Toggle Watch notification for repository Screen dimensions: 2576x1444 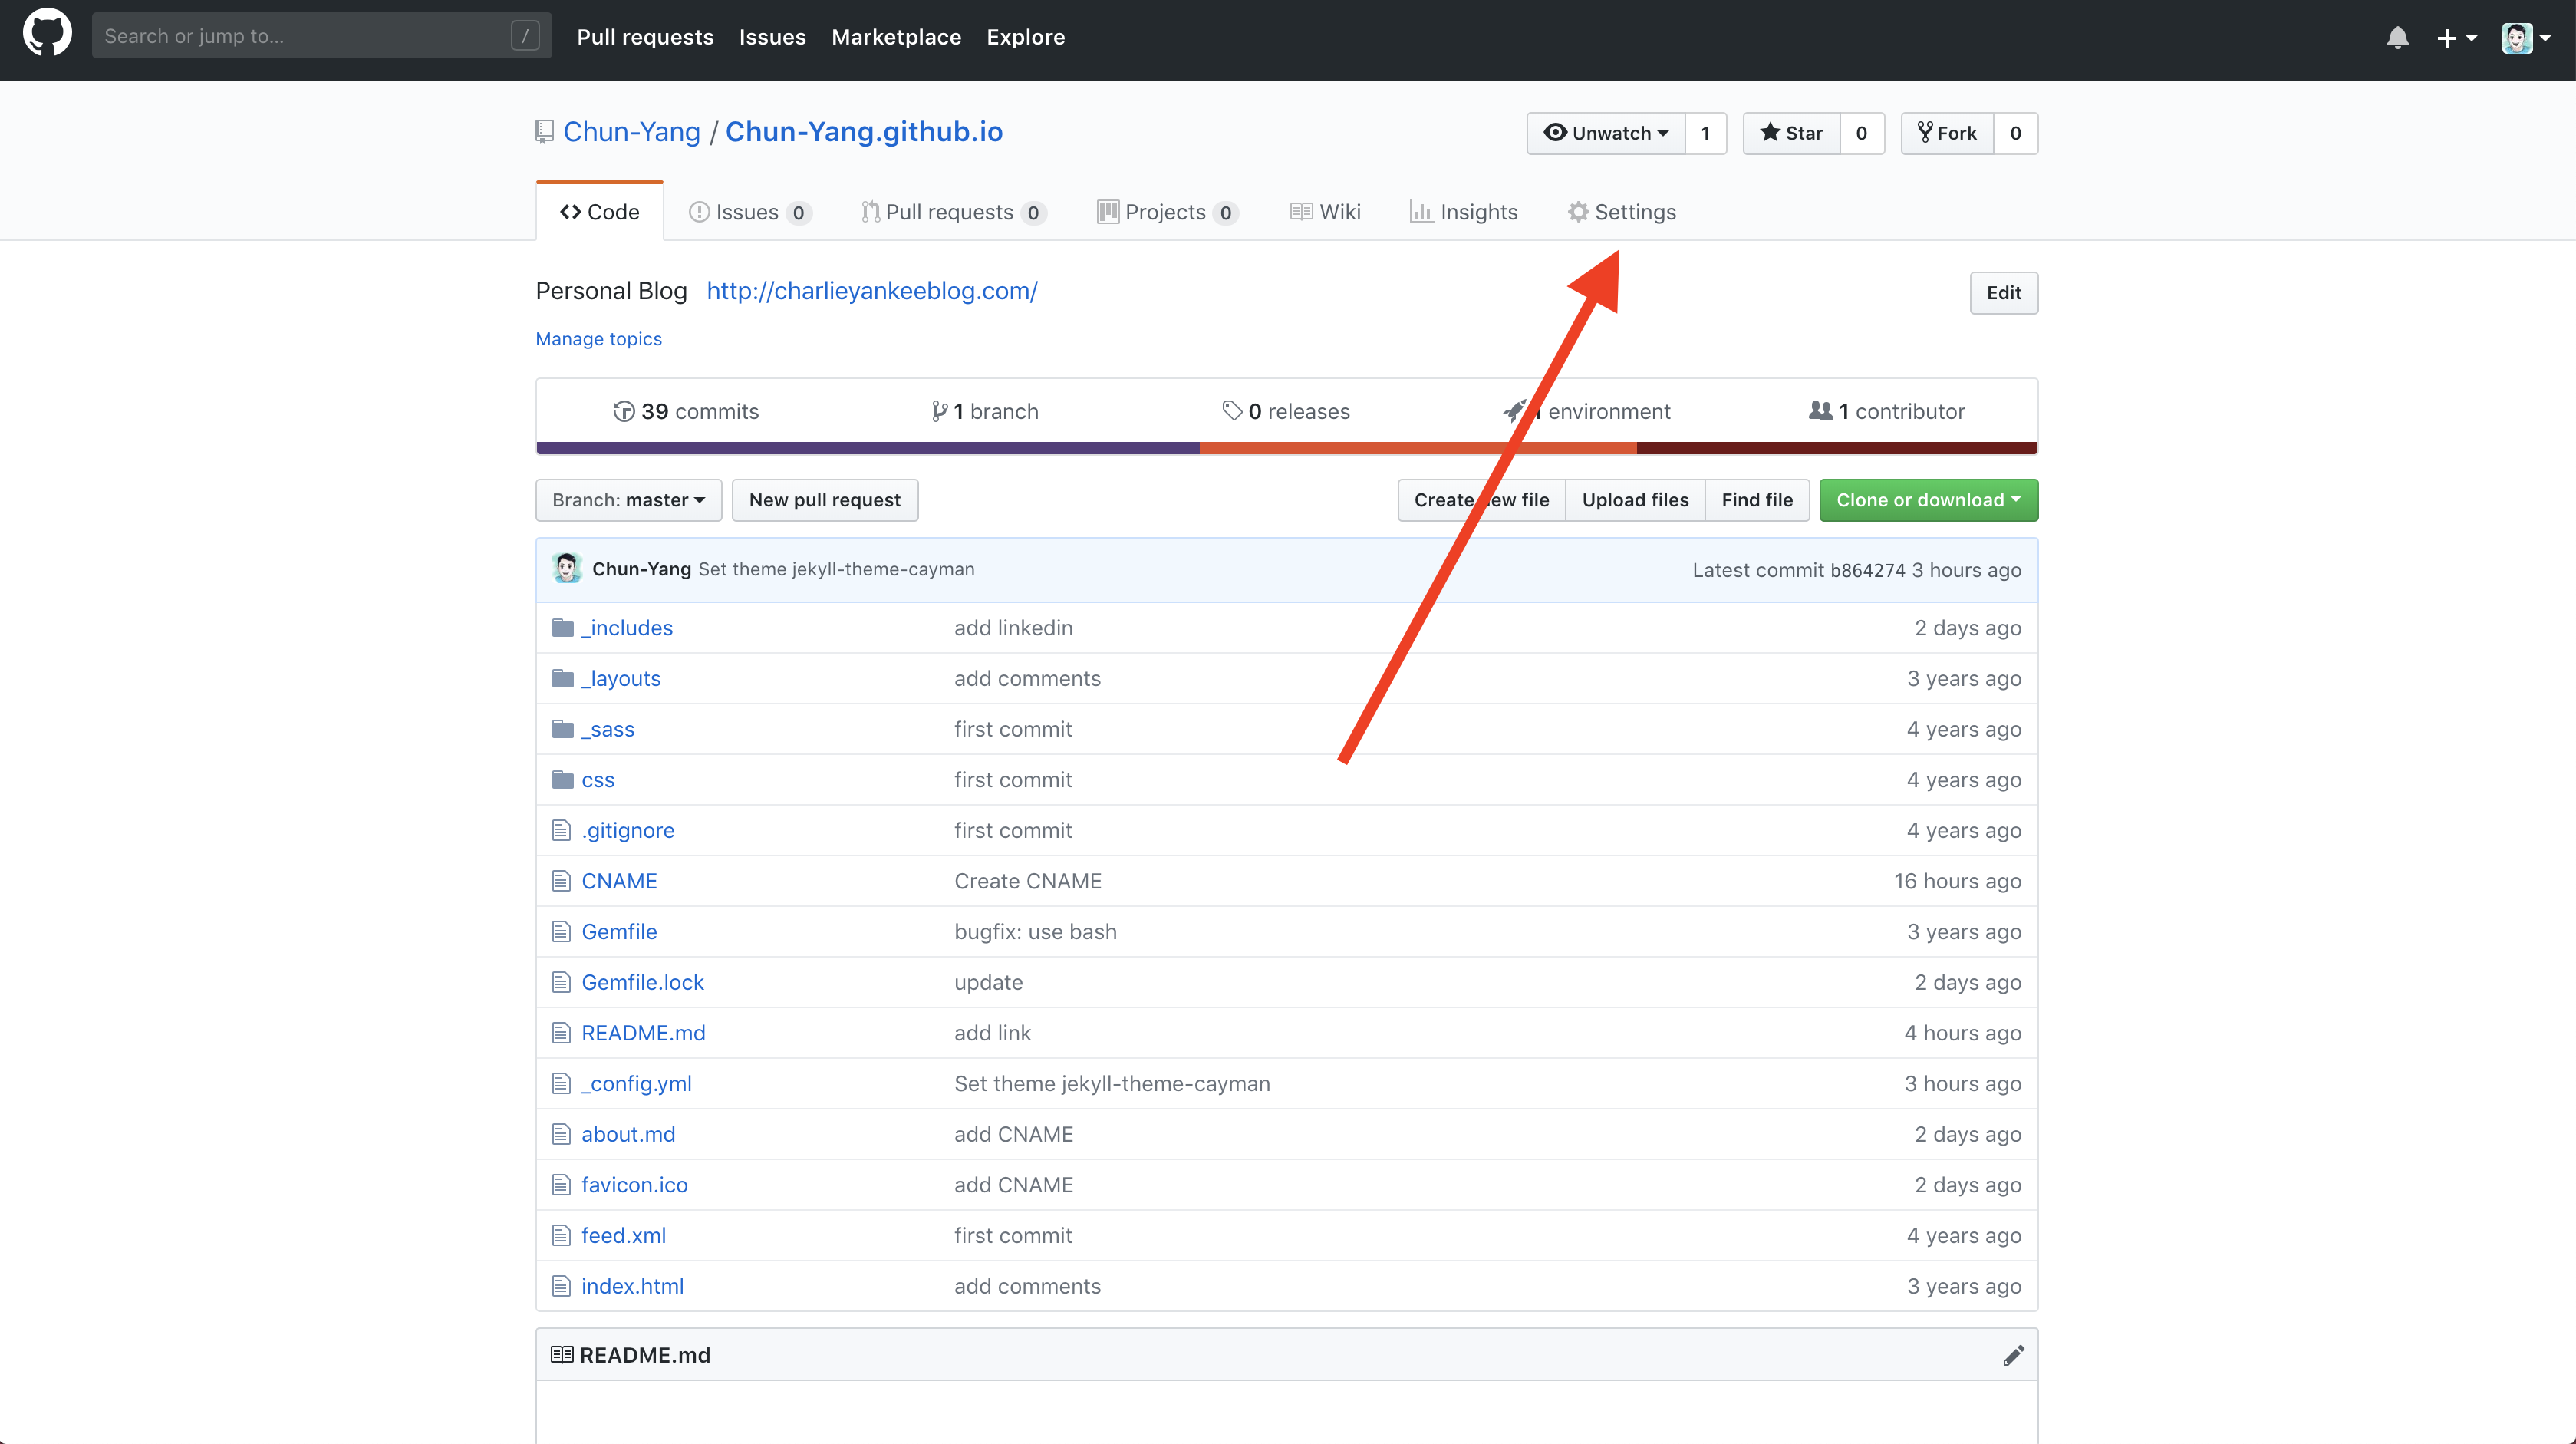[1601, 133]
